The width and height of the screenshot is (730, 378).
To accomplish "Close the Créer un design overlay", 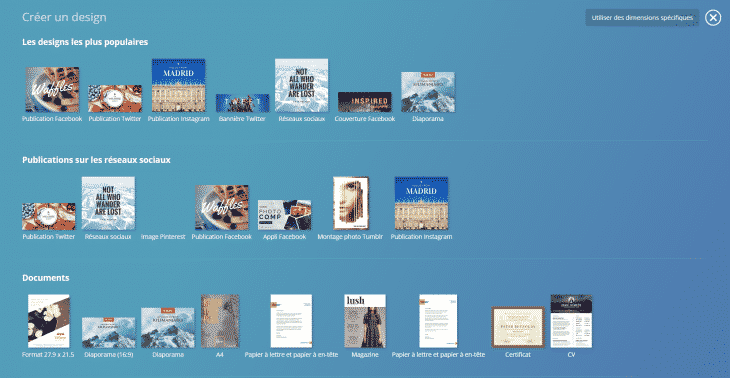I will pyautogui.click(x=713, y=18).
